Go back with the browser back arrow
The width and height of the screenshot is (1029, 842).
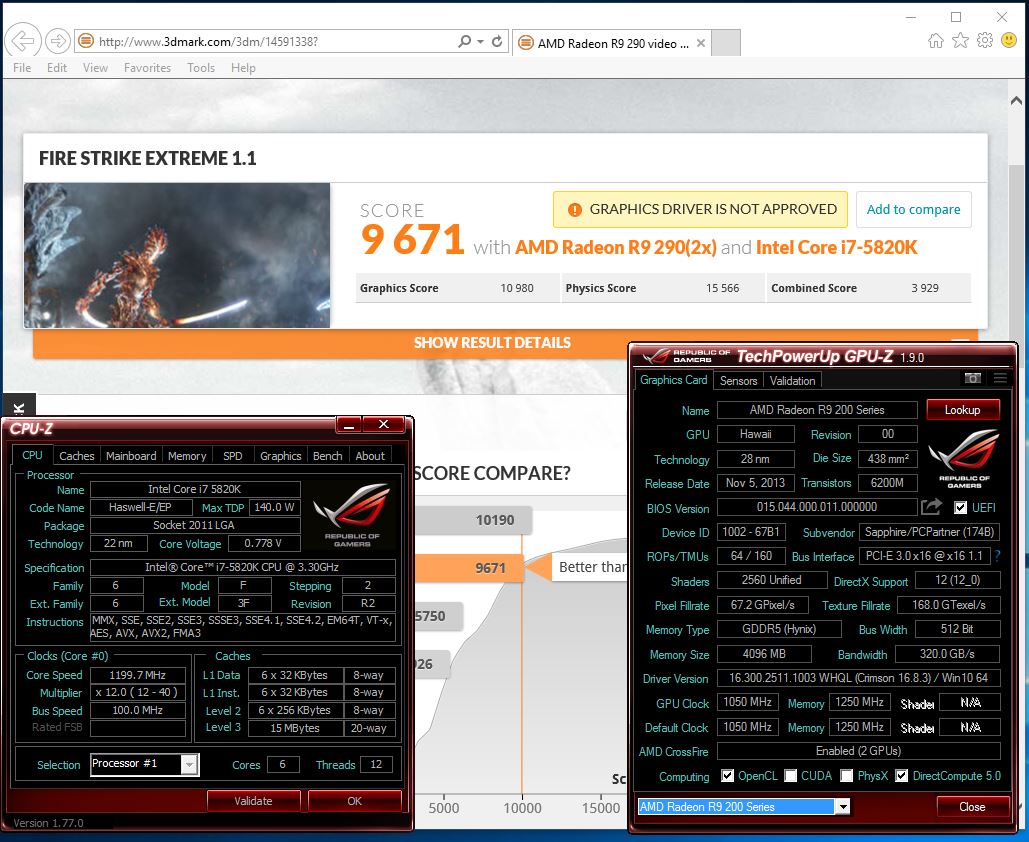click(x=23, y=41)
